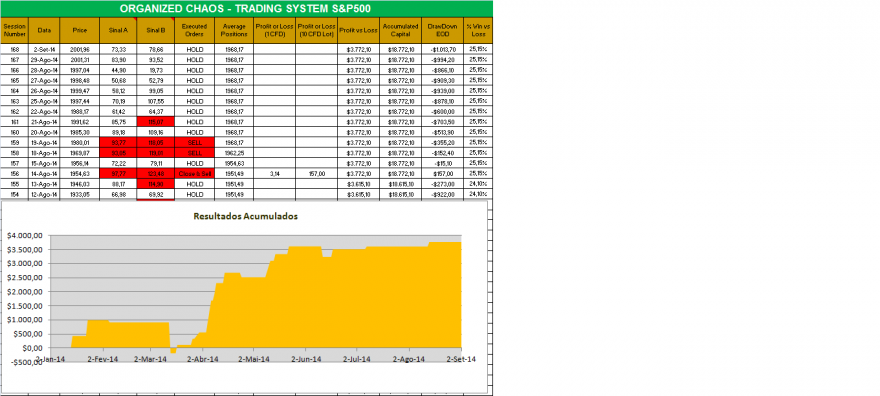The width and height of the screenshot is (880, 396).
Task: Select the average position cell '1954,63' in the 15-Ago-14 row
Action: 234,163
